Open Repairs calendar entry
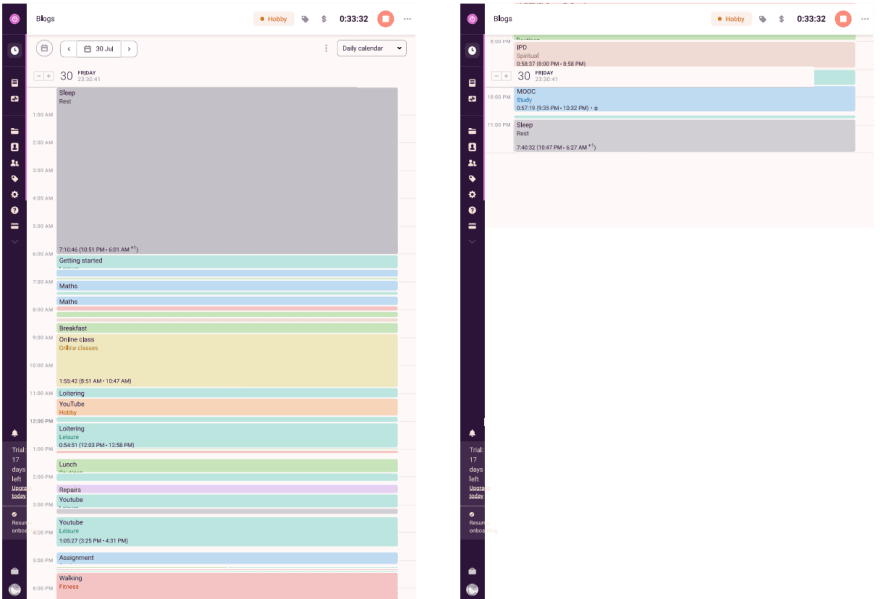880x599 pixels. click(227, 490)
